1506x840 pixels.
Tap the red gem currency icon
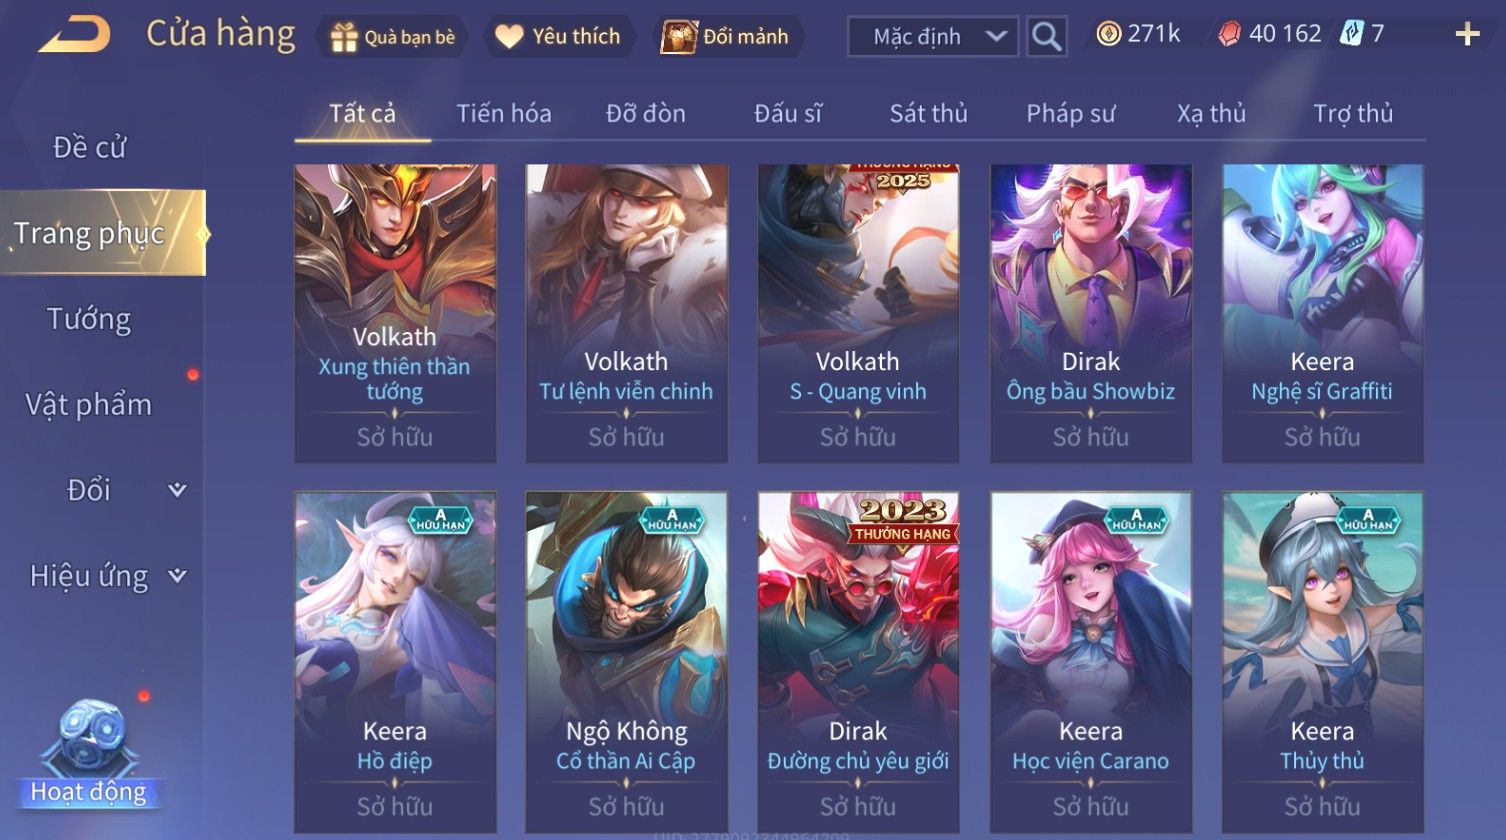[x=1229, y=35]
